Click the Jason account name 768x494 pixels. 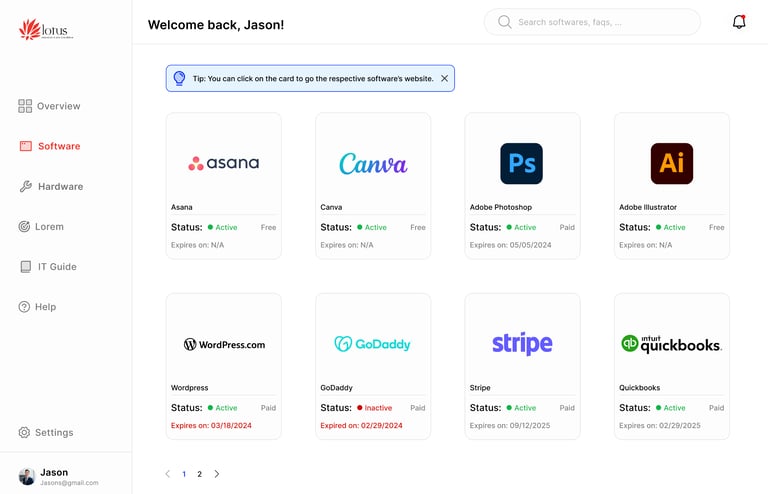pyautogui.click(x=54, y=472)
